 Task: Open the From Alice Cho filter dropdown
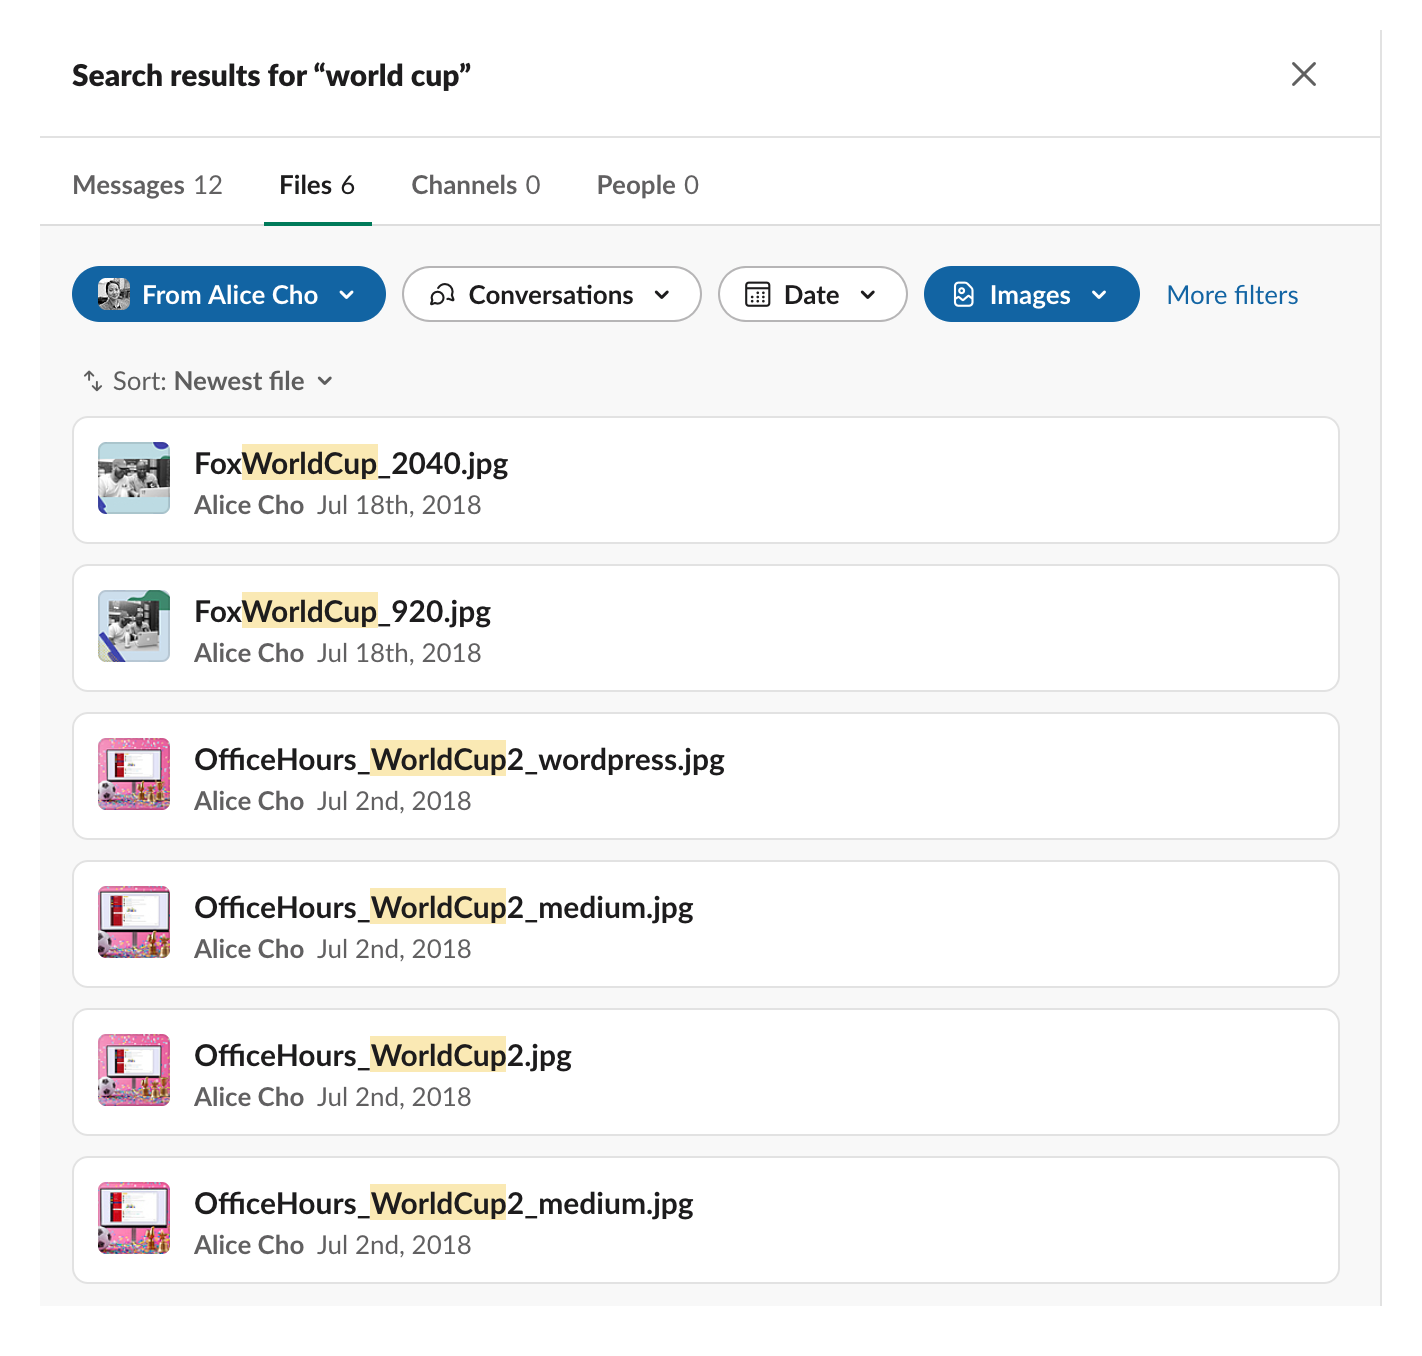[229, 294]
